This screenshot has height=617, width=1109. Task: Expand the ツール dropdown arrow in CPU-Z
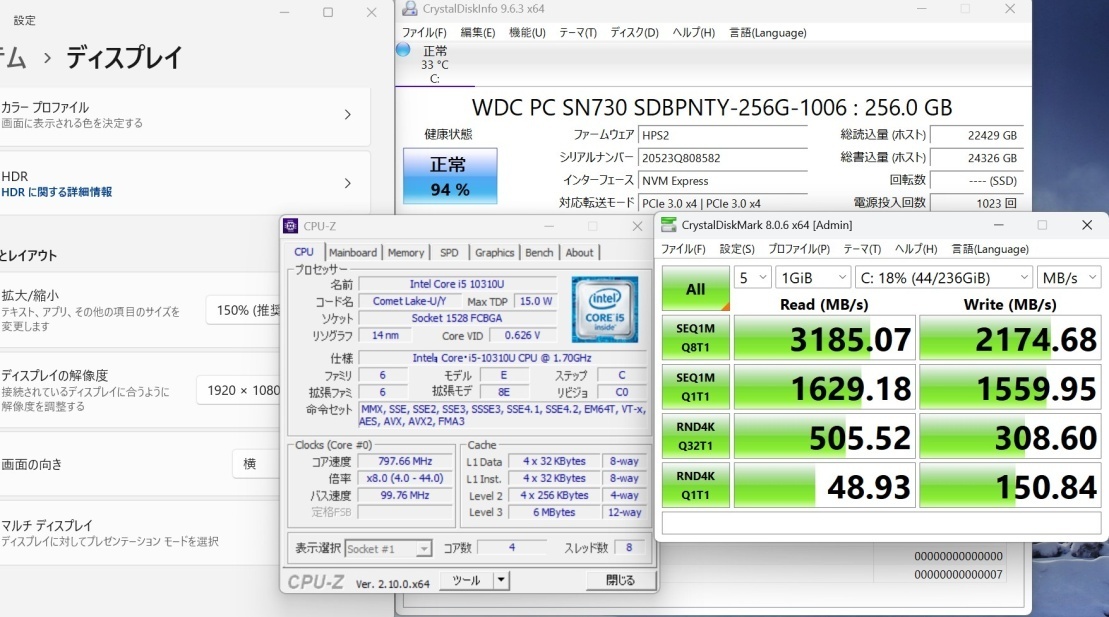pyautogui.click(x=501, y=580)
